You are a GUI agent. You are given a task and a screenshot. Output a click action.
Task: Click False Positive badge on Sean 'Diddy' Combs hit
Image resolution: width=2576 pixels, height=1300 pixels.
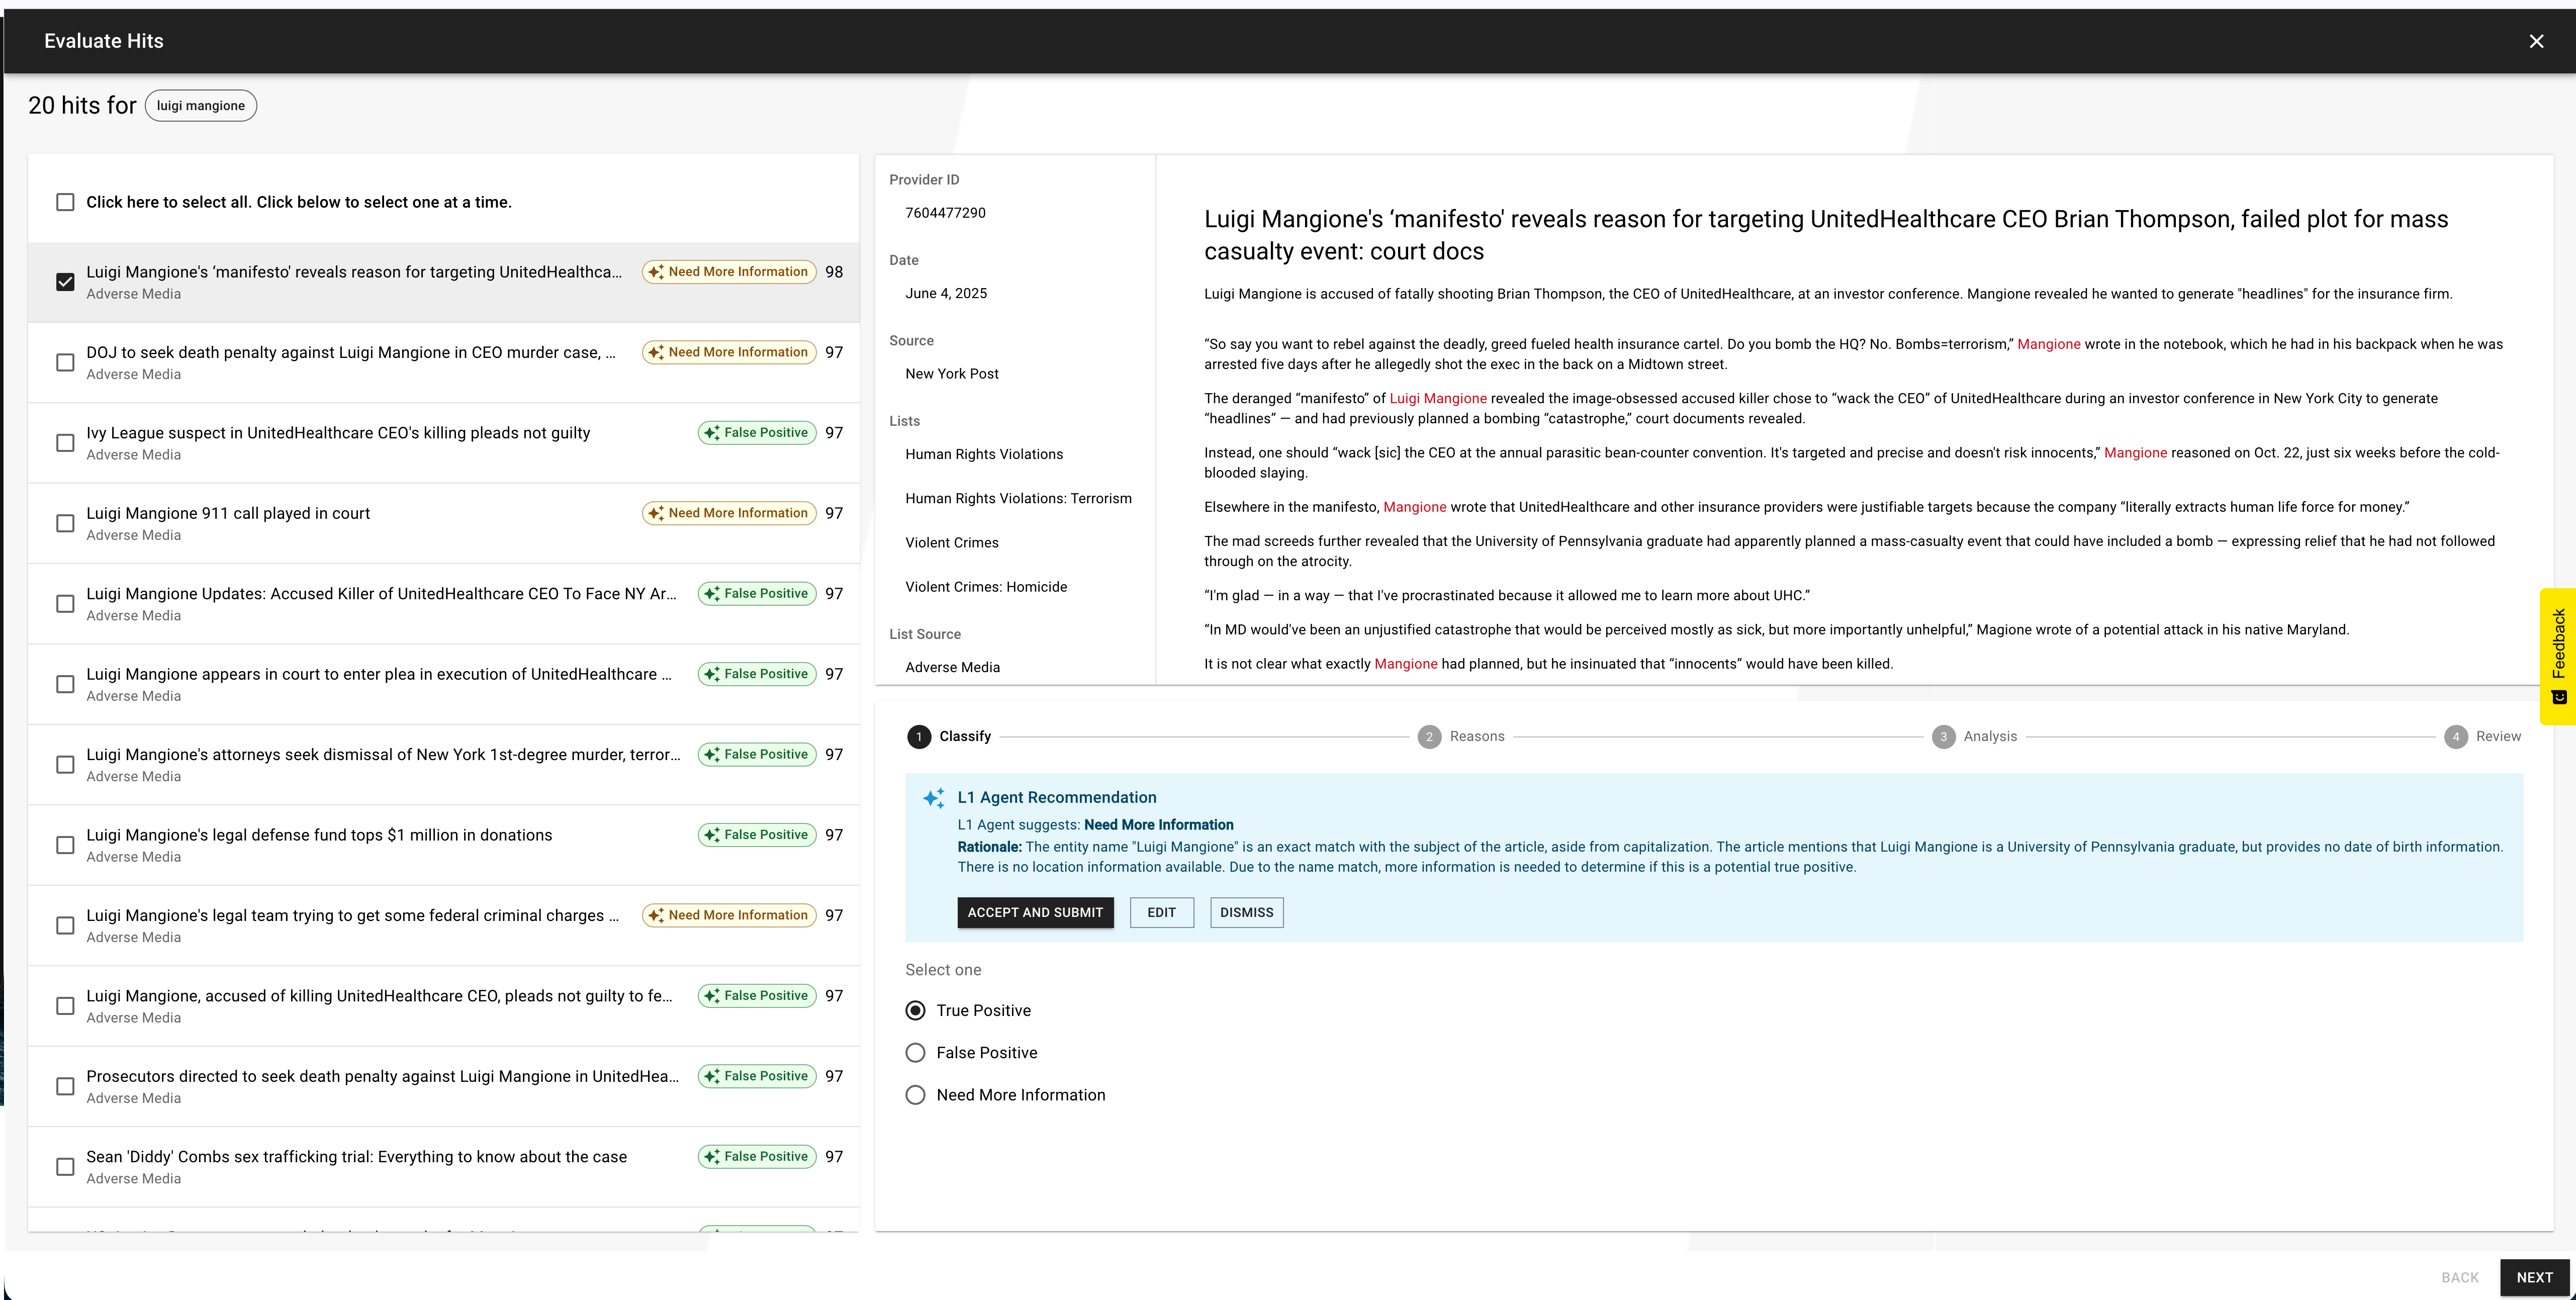coord(757,1157)
